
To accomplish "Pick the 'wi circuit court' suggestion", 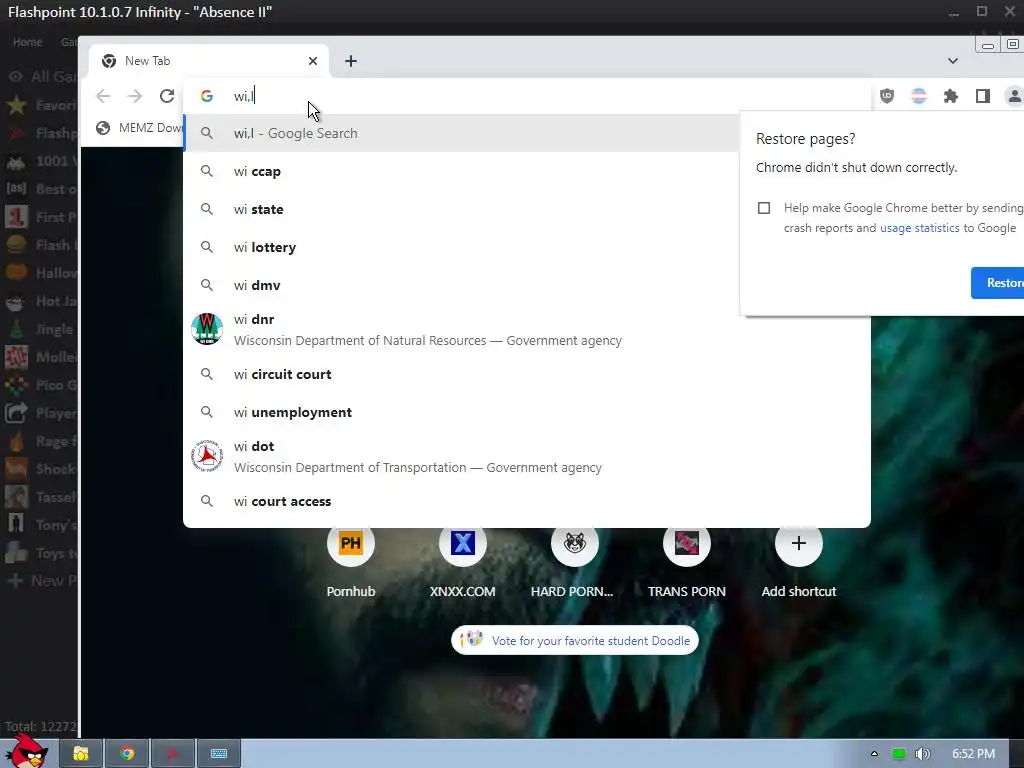I will [527, 374].
